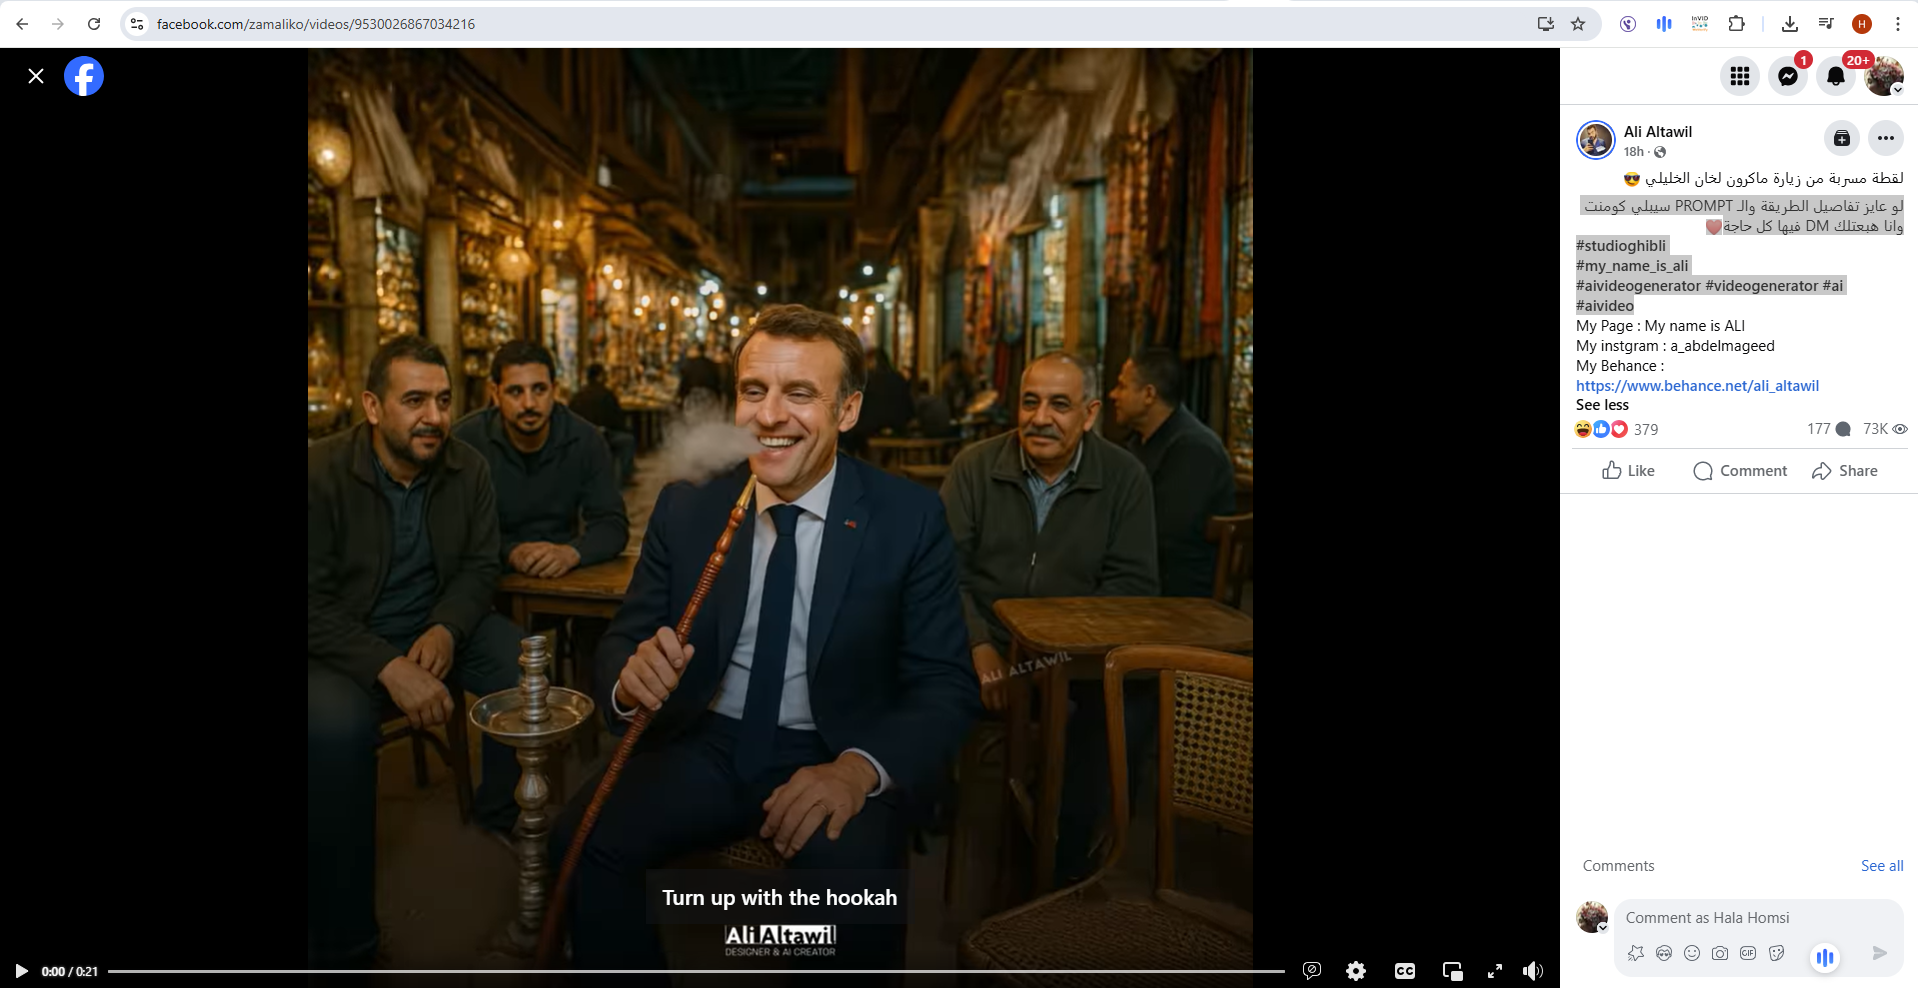The height and width of the screenshot is (988, 1918).
Task: Toggle closed captions on video
Action: tap(1404, 971)
